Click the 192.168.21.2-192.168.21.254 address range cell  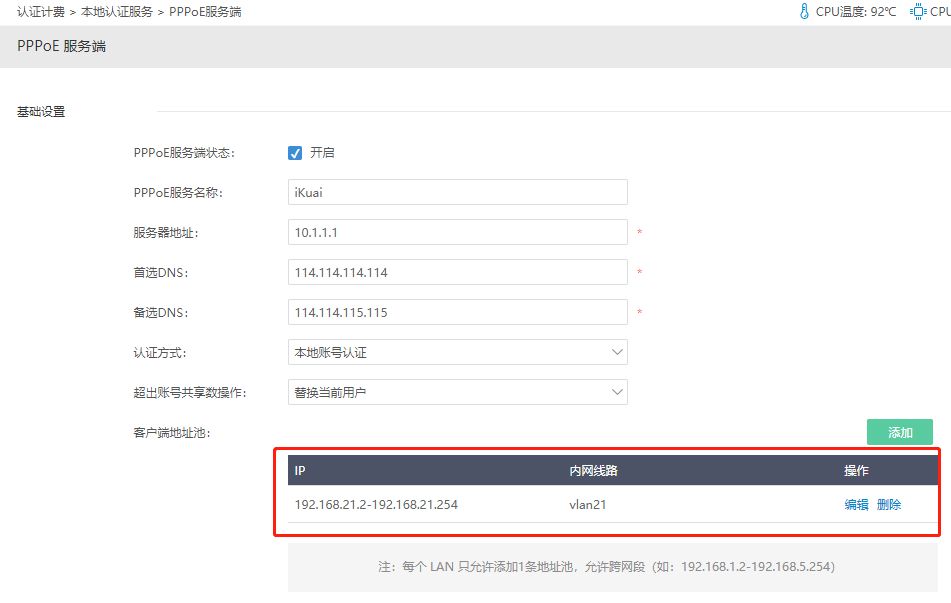click(376, 505)
